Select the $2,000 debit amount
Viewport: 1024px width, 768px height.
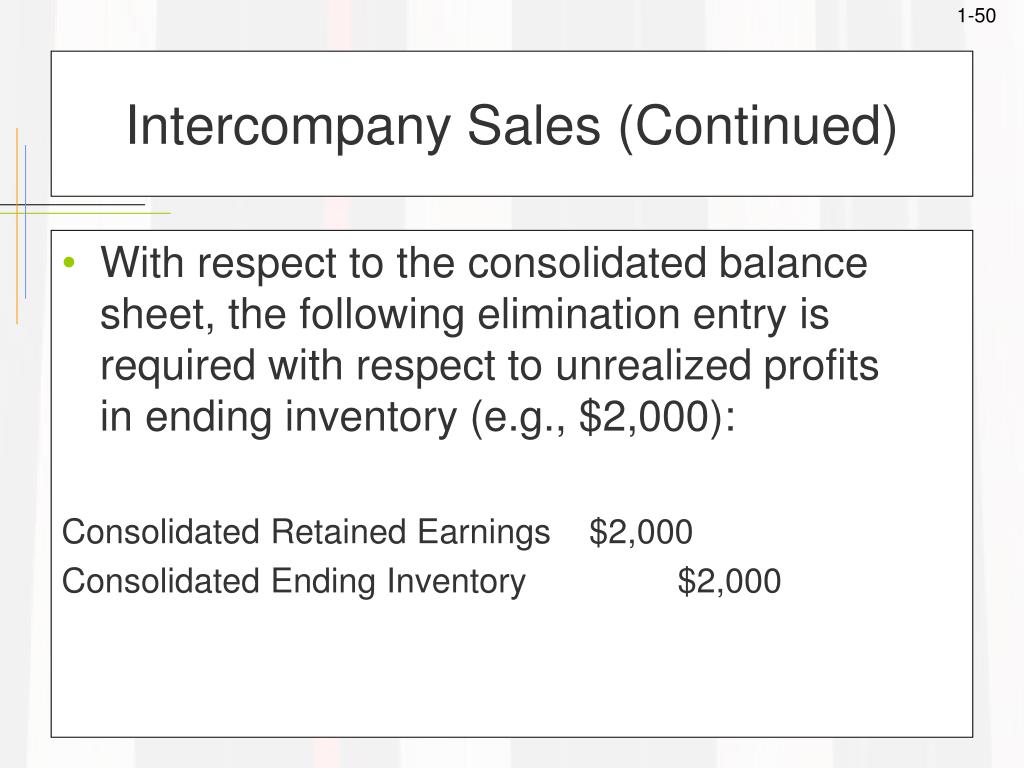[x=641, y=532]
